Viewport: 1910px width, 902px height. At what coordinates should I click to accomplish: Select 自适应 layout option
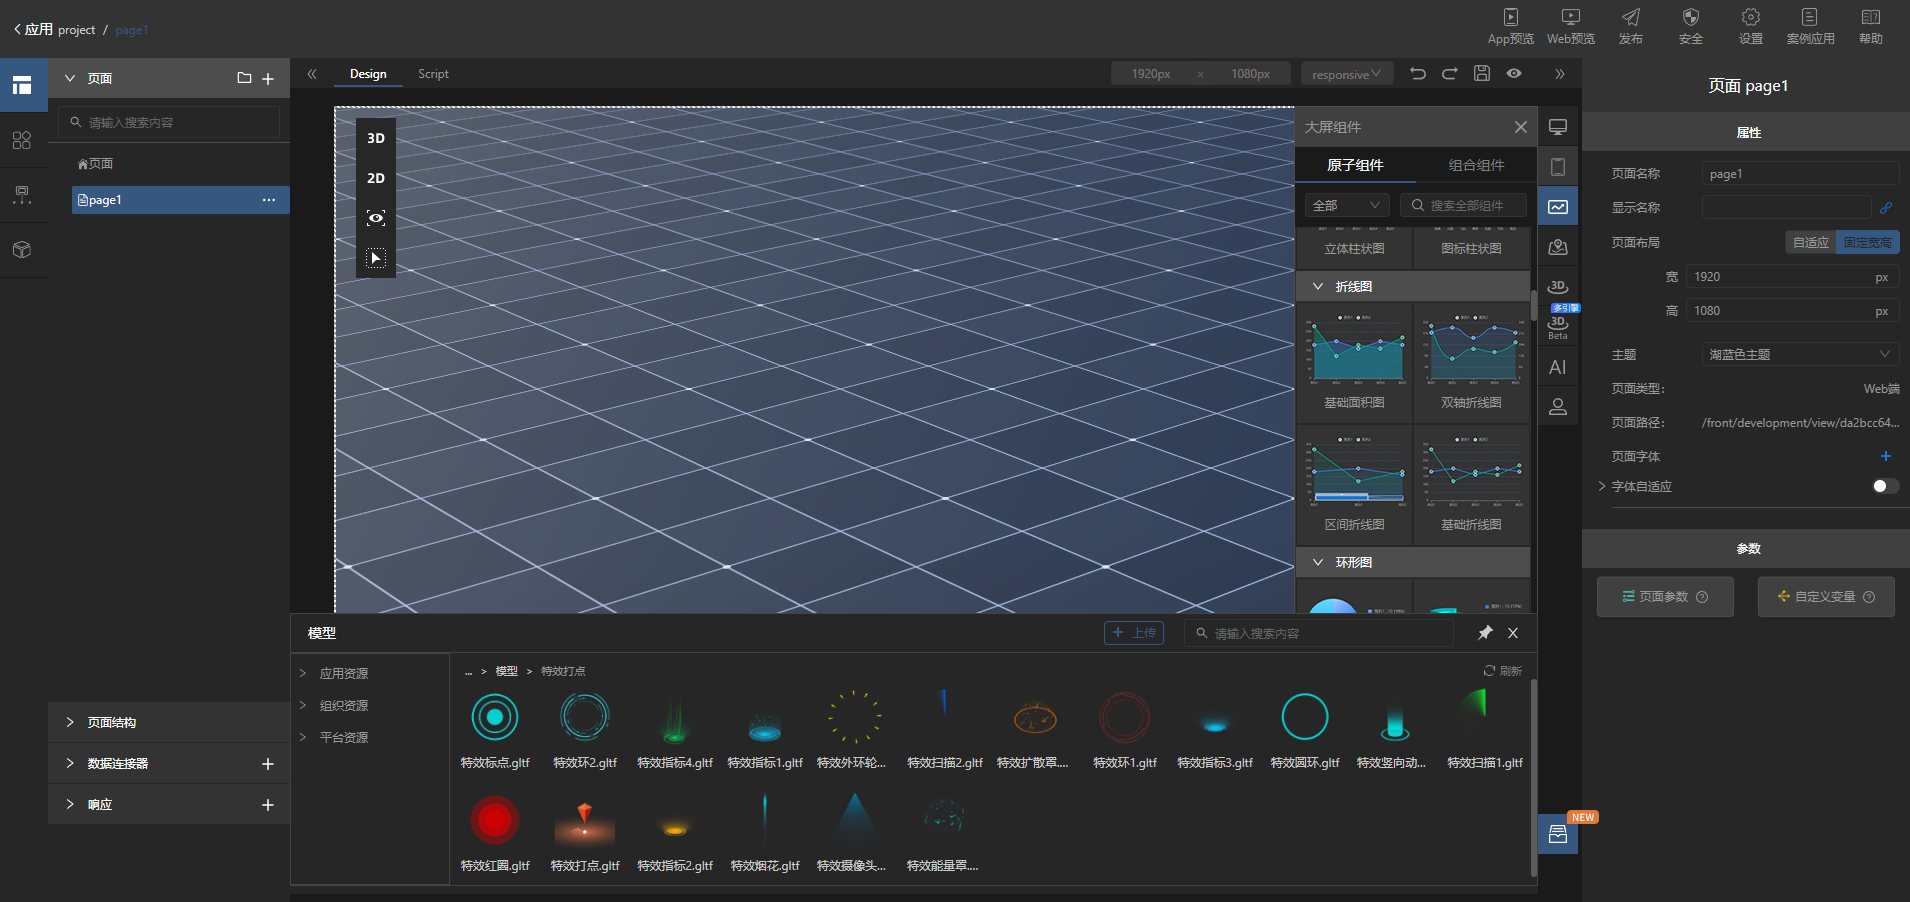pos(1810,243)
